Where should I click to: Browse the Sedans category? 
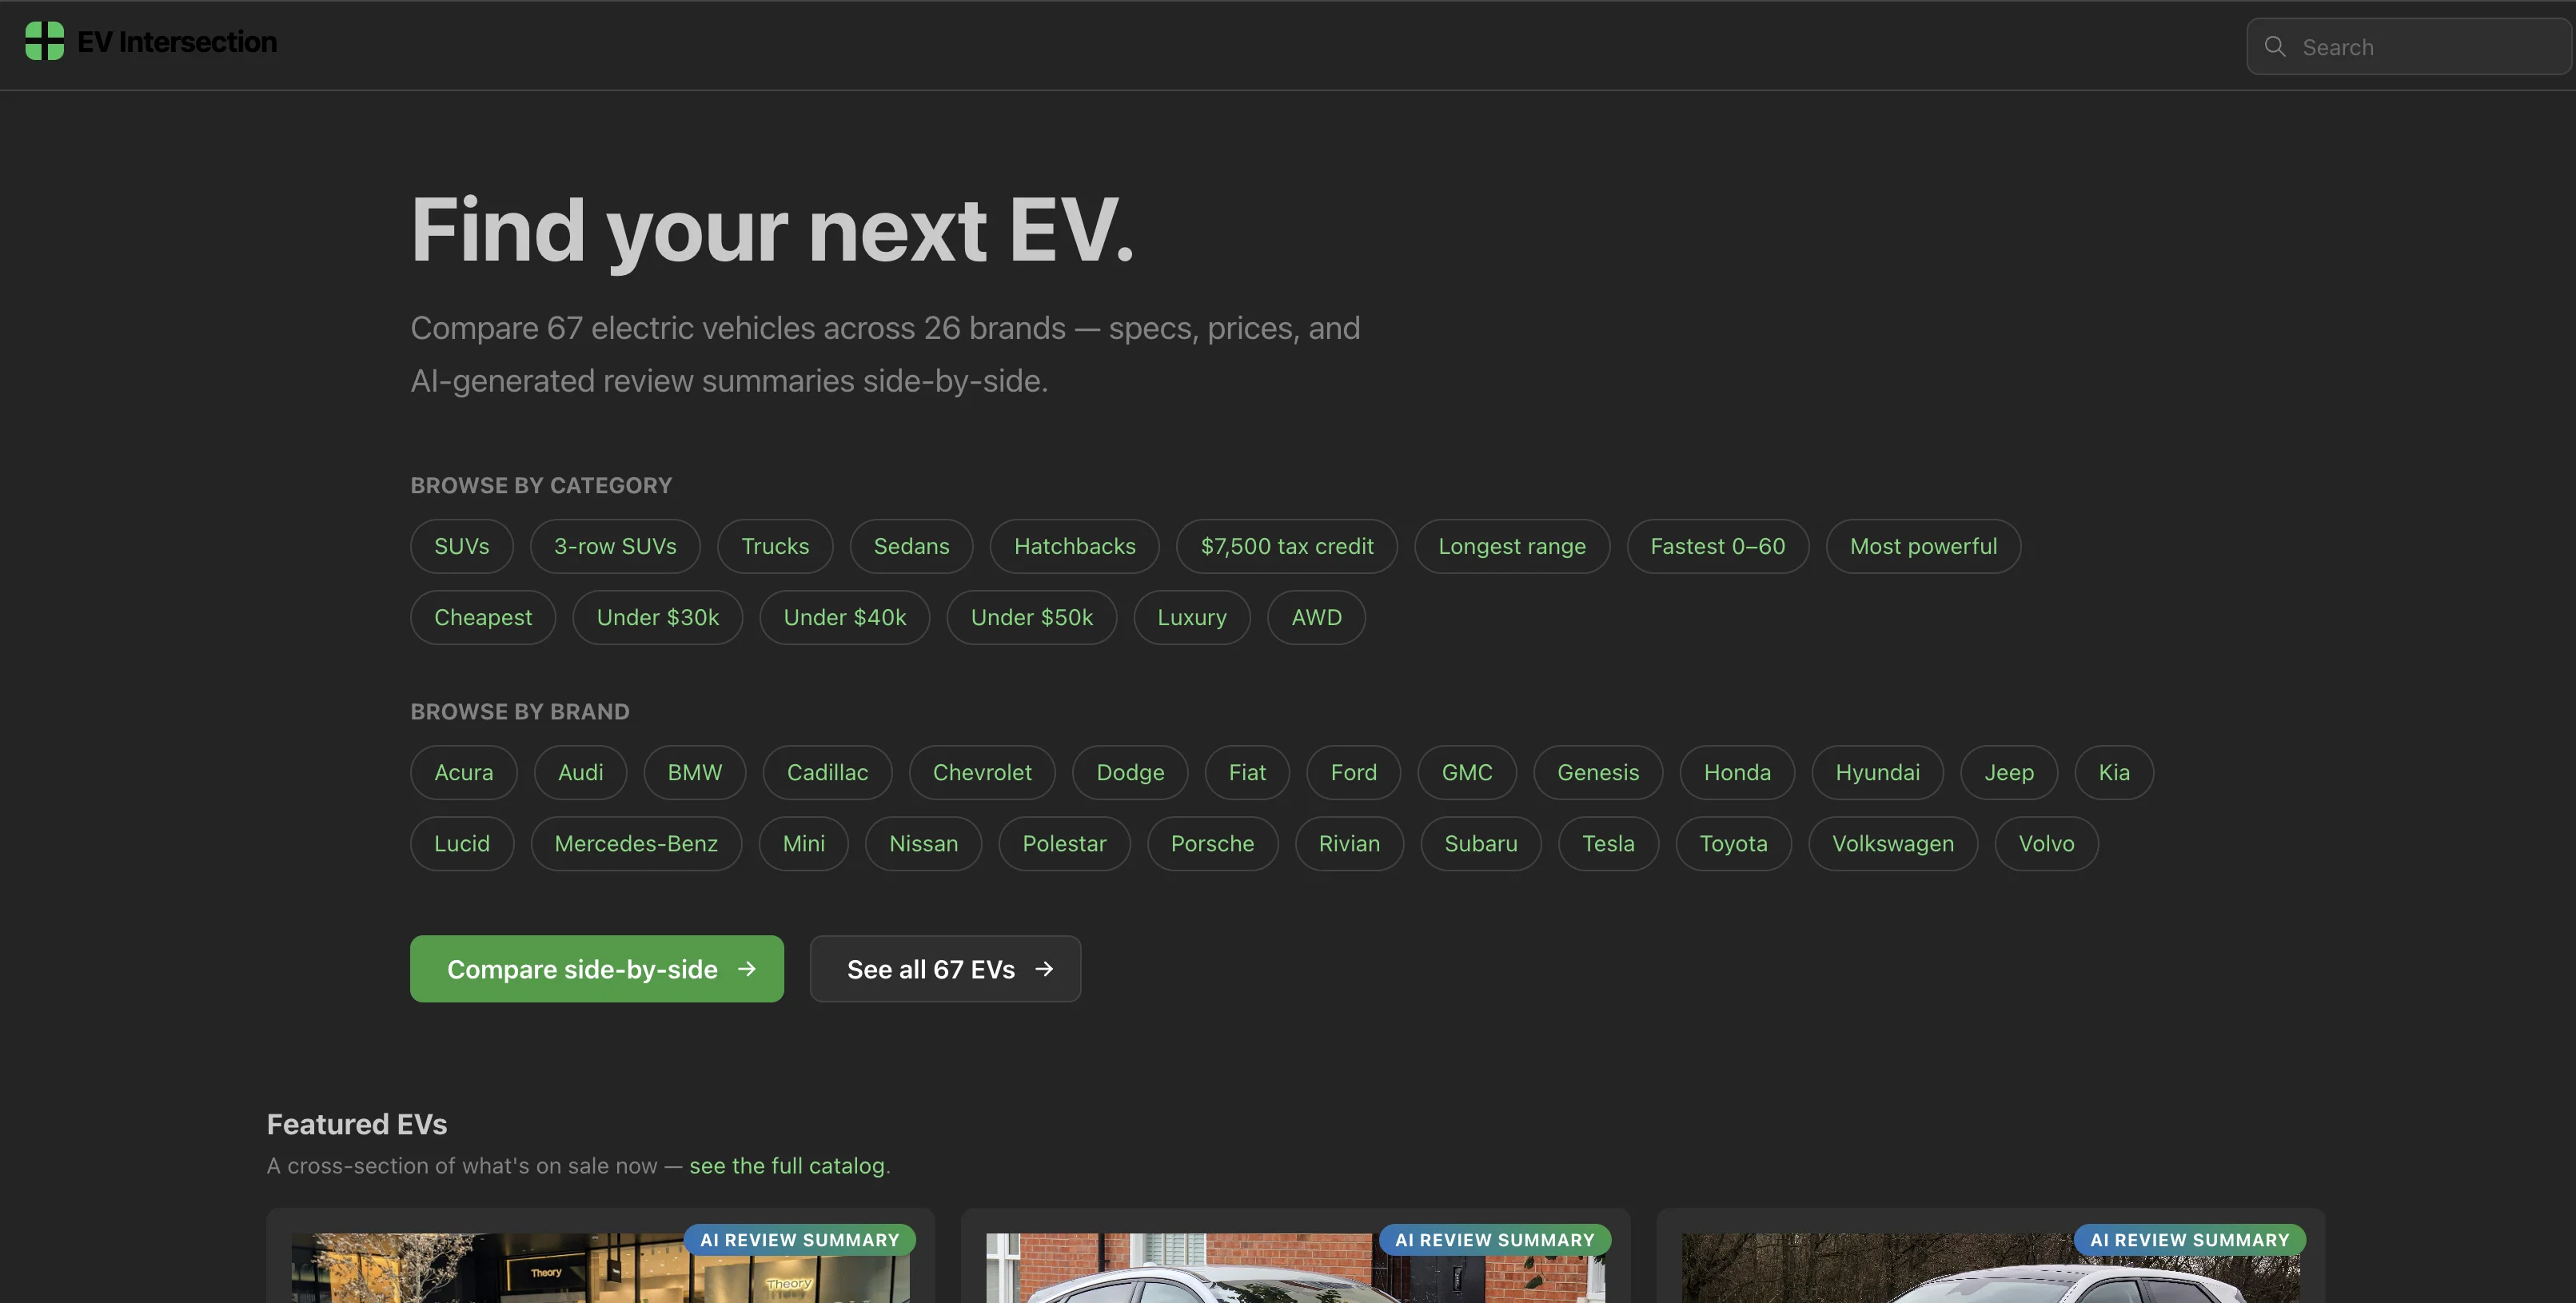point(911,546)
